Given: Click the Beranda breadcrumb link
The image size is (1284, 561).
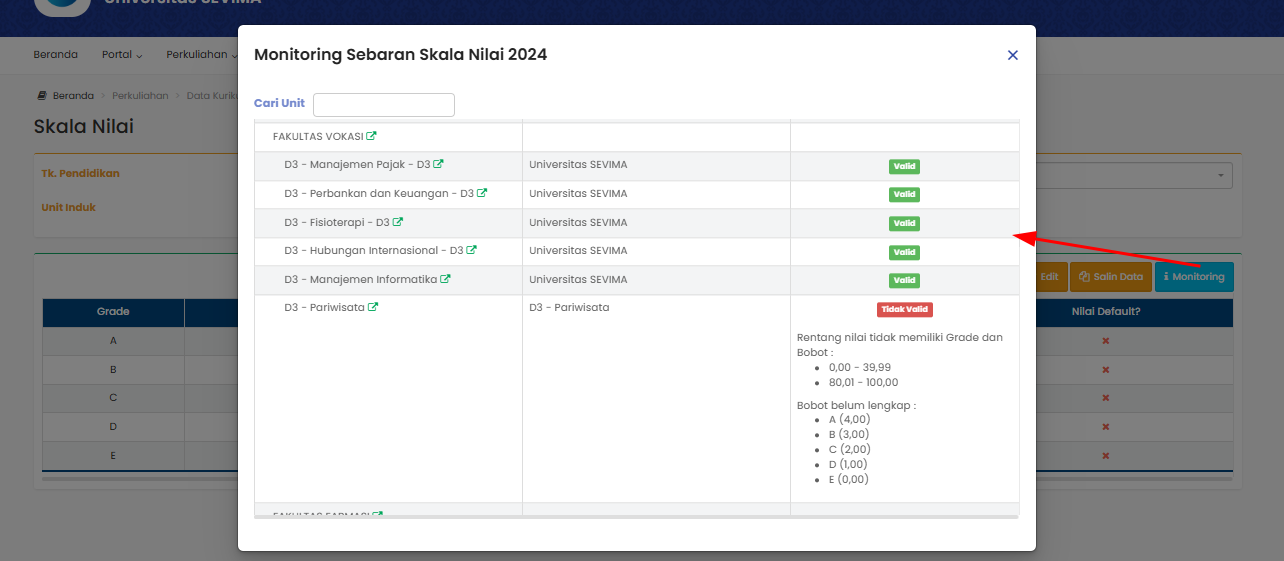Looking at the screenshot, I should click(x=72, y=96).
